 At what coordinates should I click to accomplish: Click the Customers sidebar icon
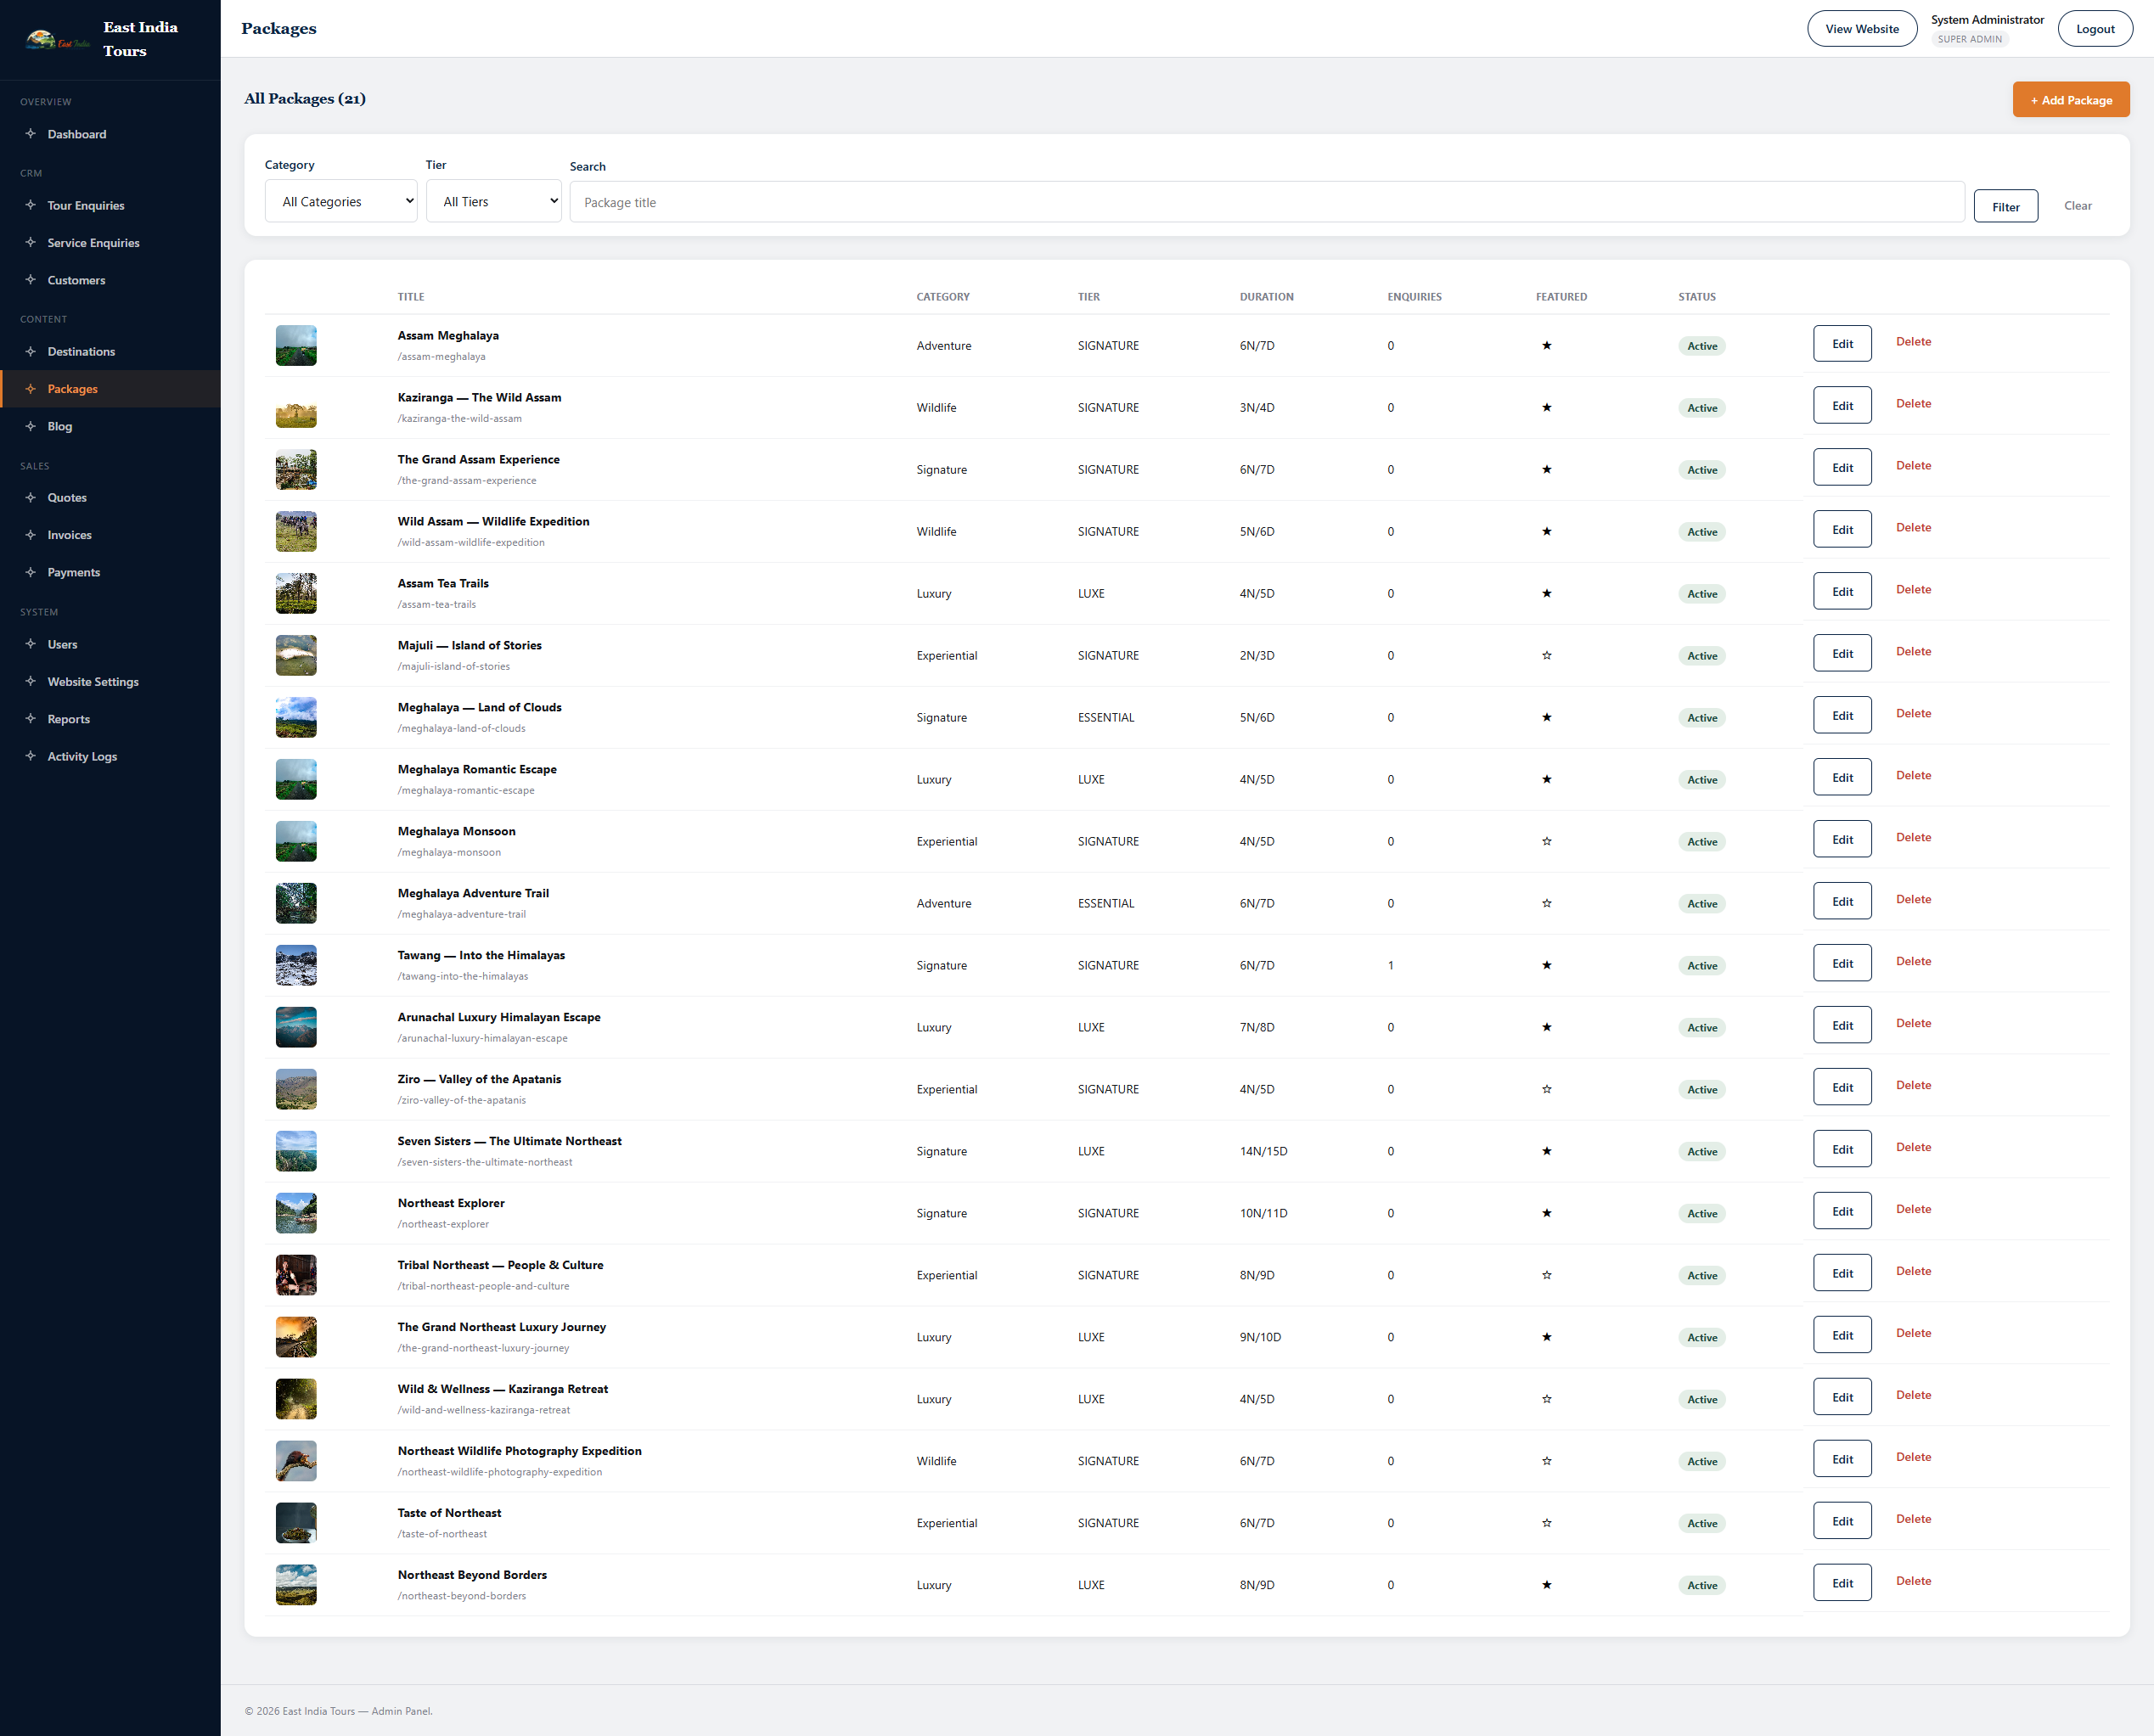coord(31,280)
